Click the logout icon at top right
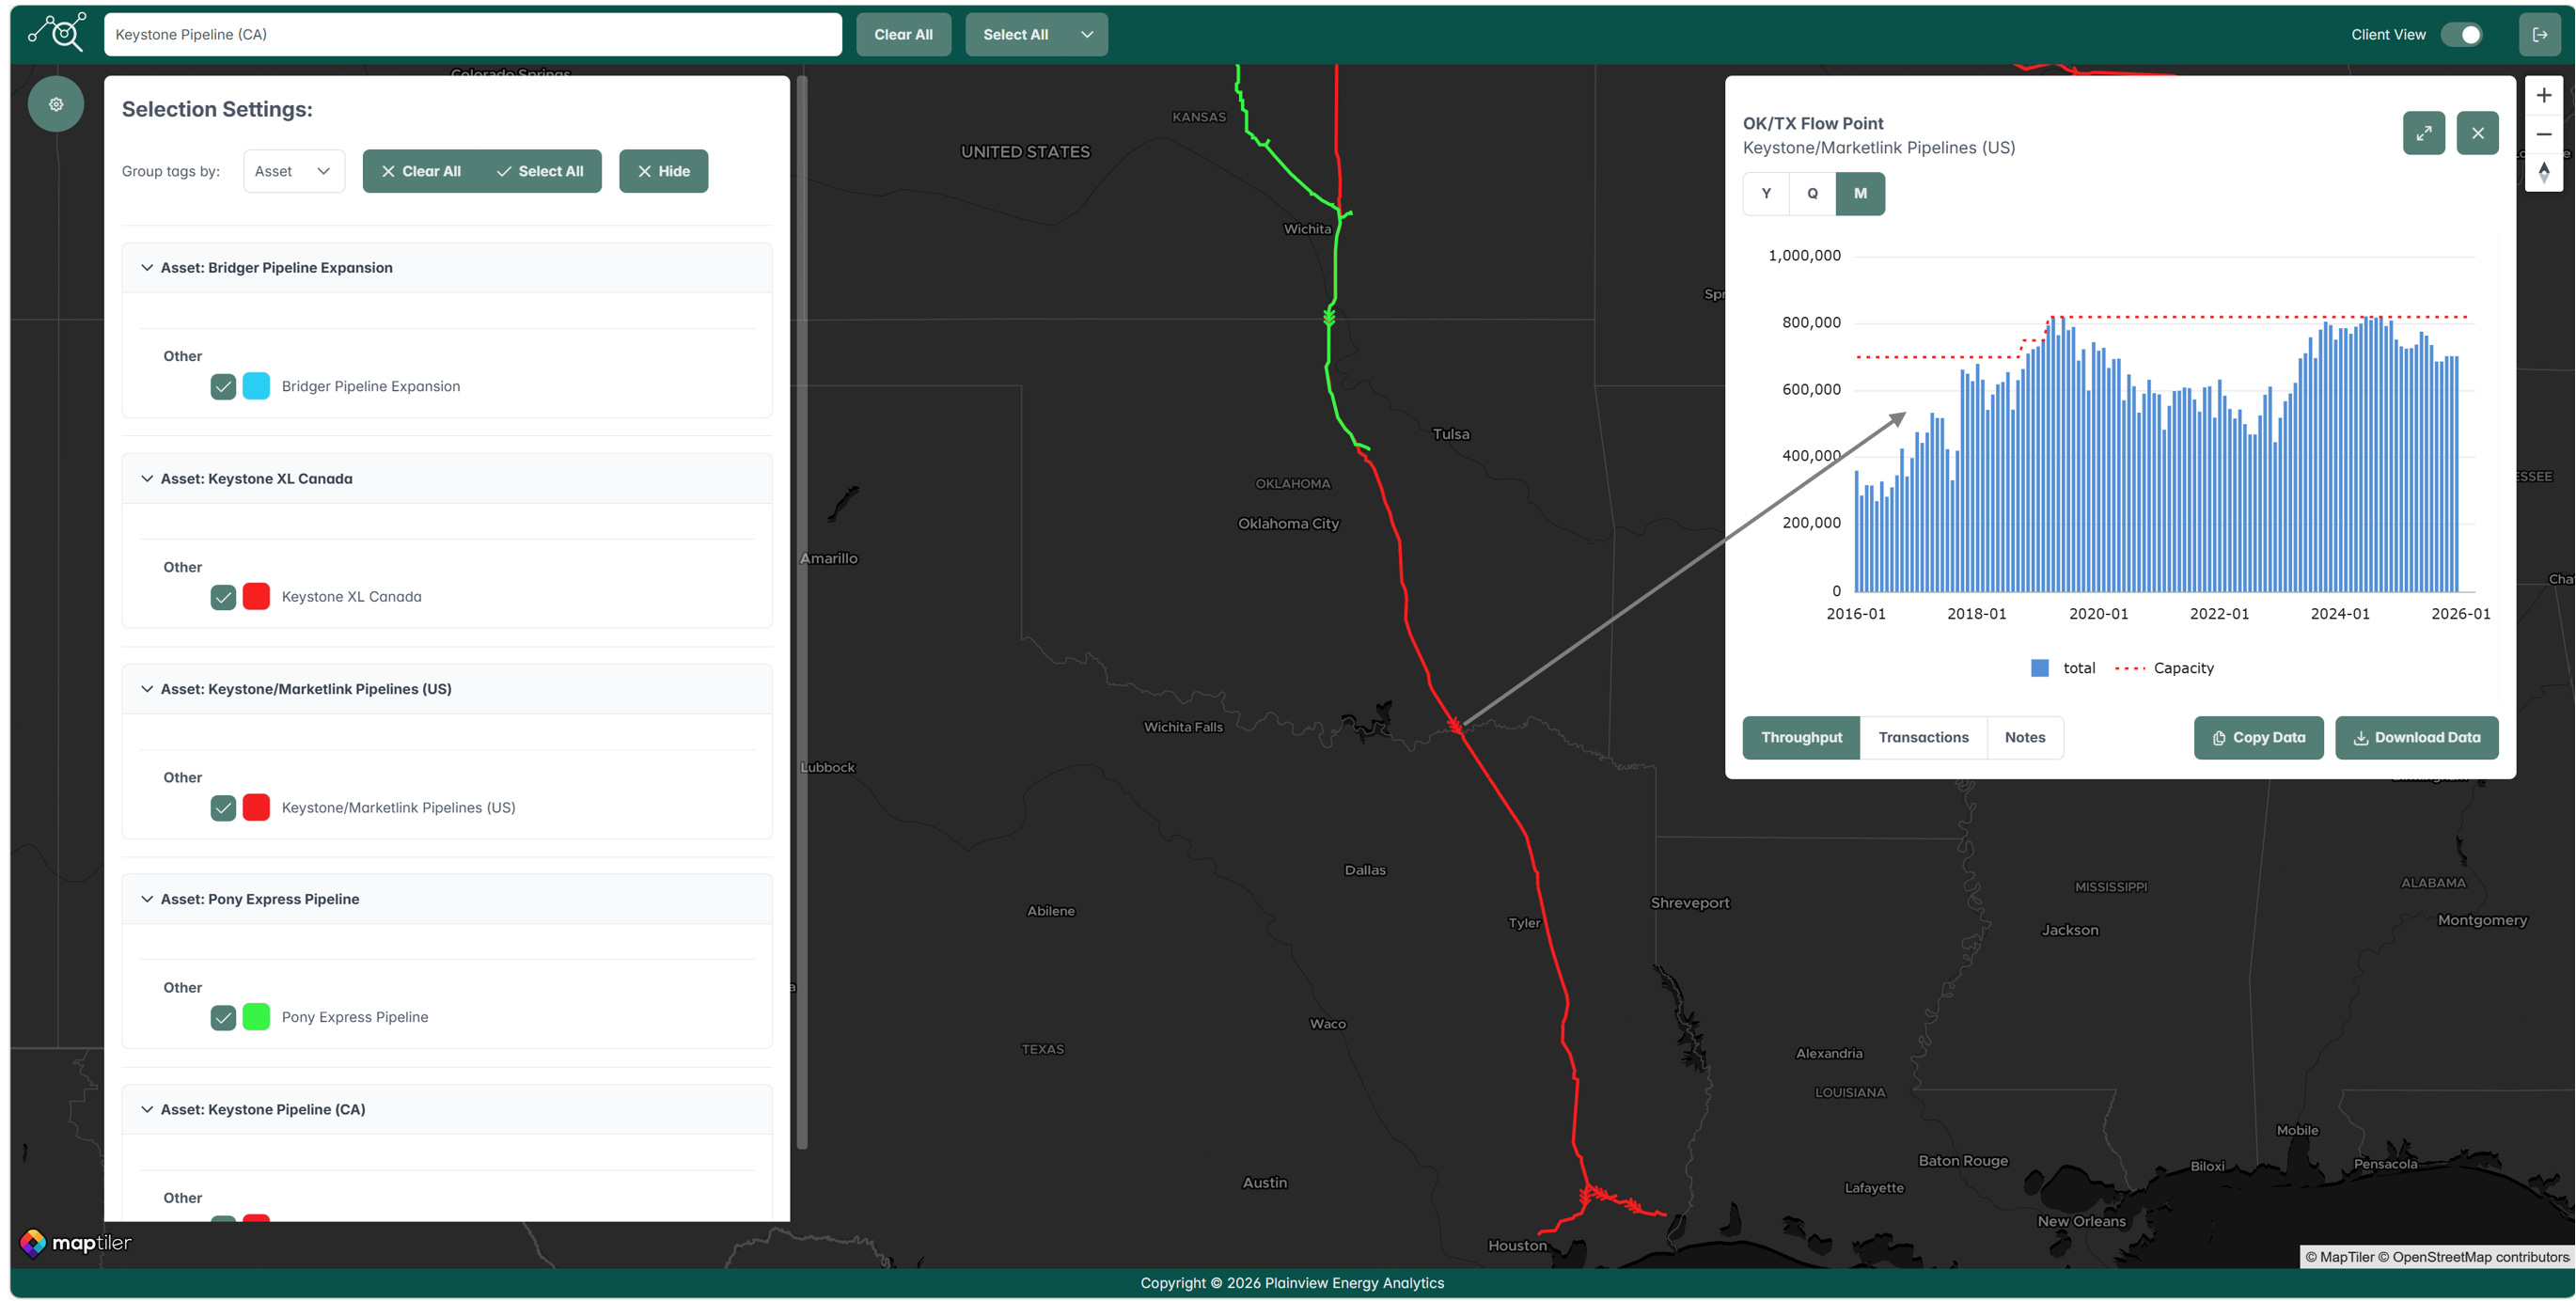The width and height of the screenshot is (2576, 1301). tap(2539, 34)
